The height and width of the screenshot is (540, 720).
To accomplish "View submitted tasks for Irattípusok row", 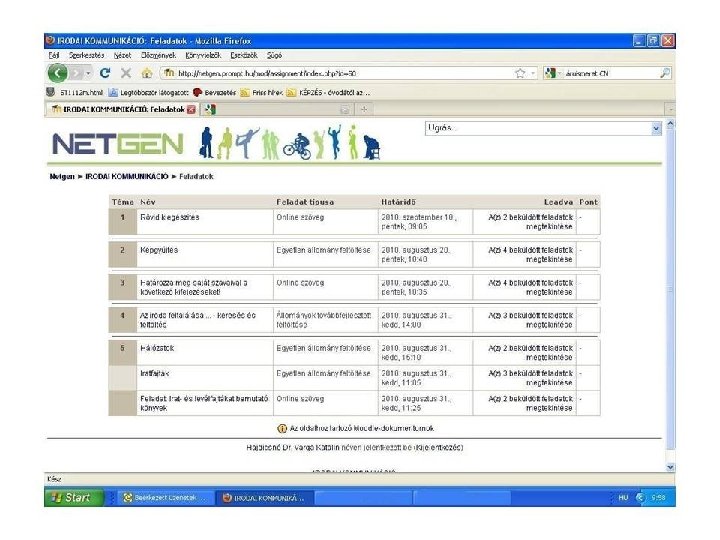I will point(530,378).
